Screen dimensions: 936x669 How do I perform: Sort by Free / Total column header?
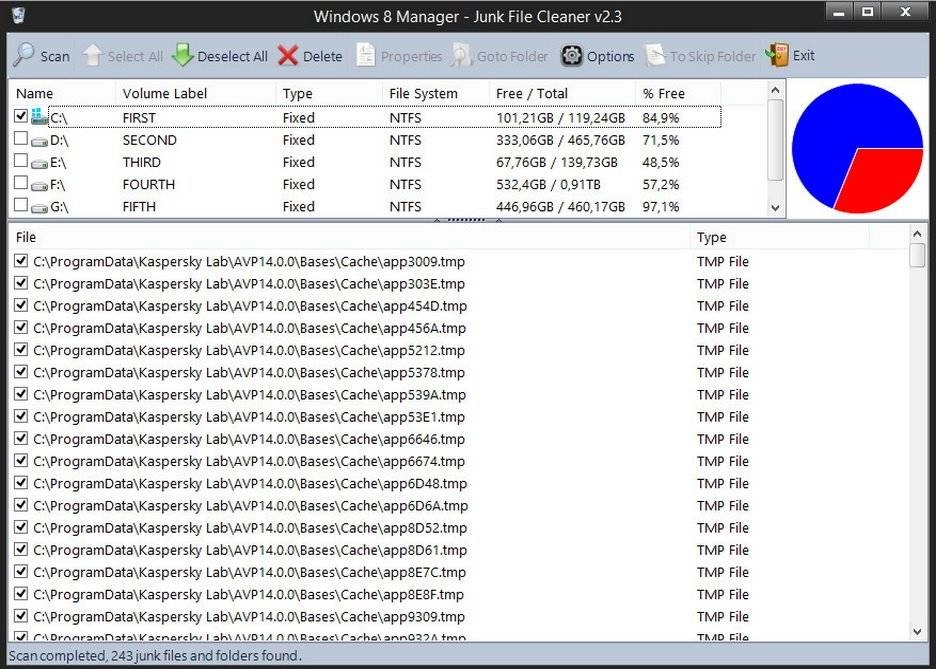coord(562,93)
